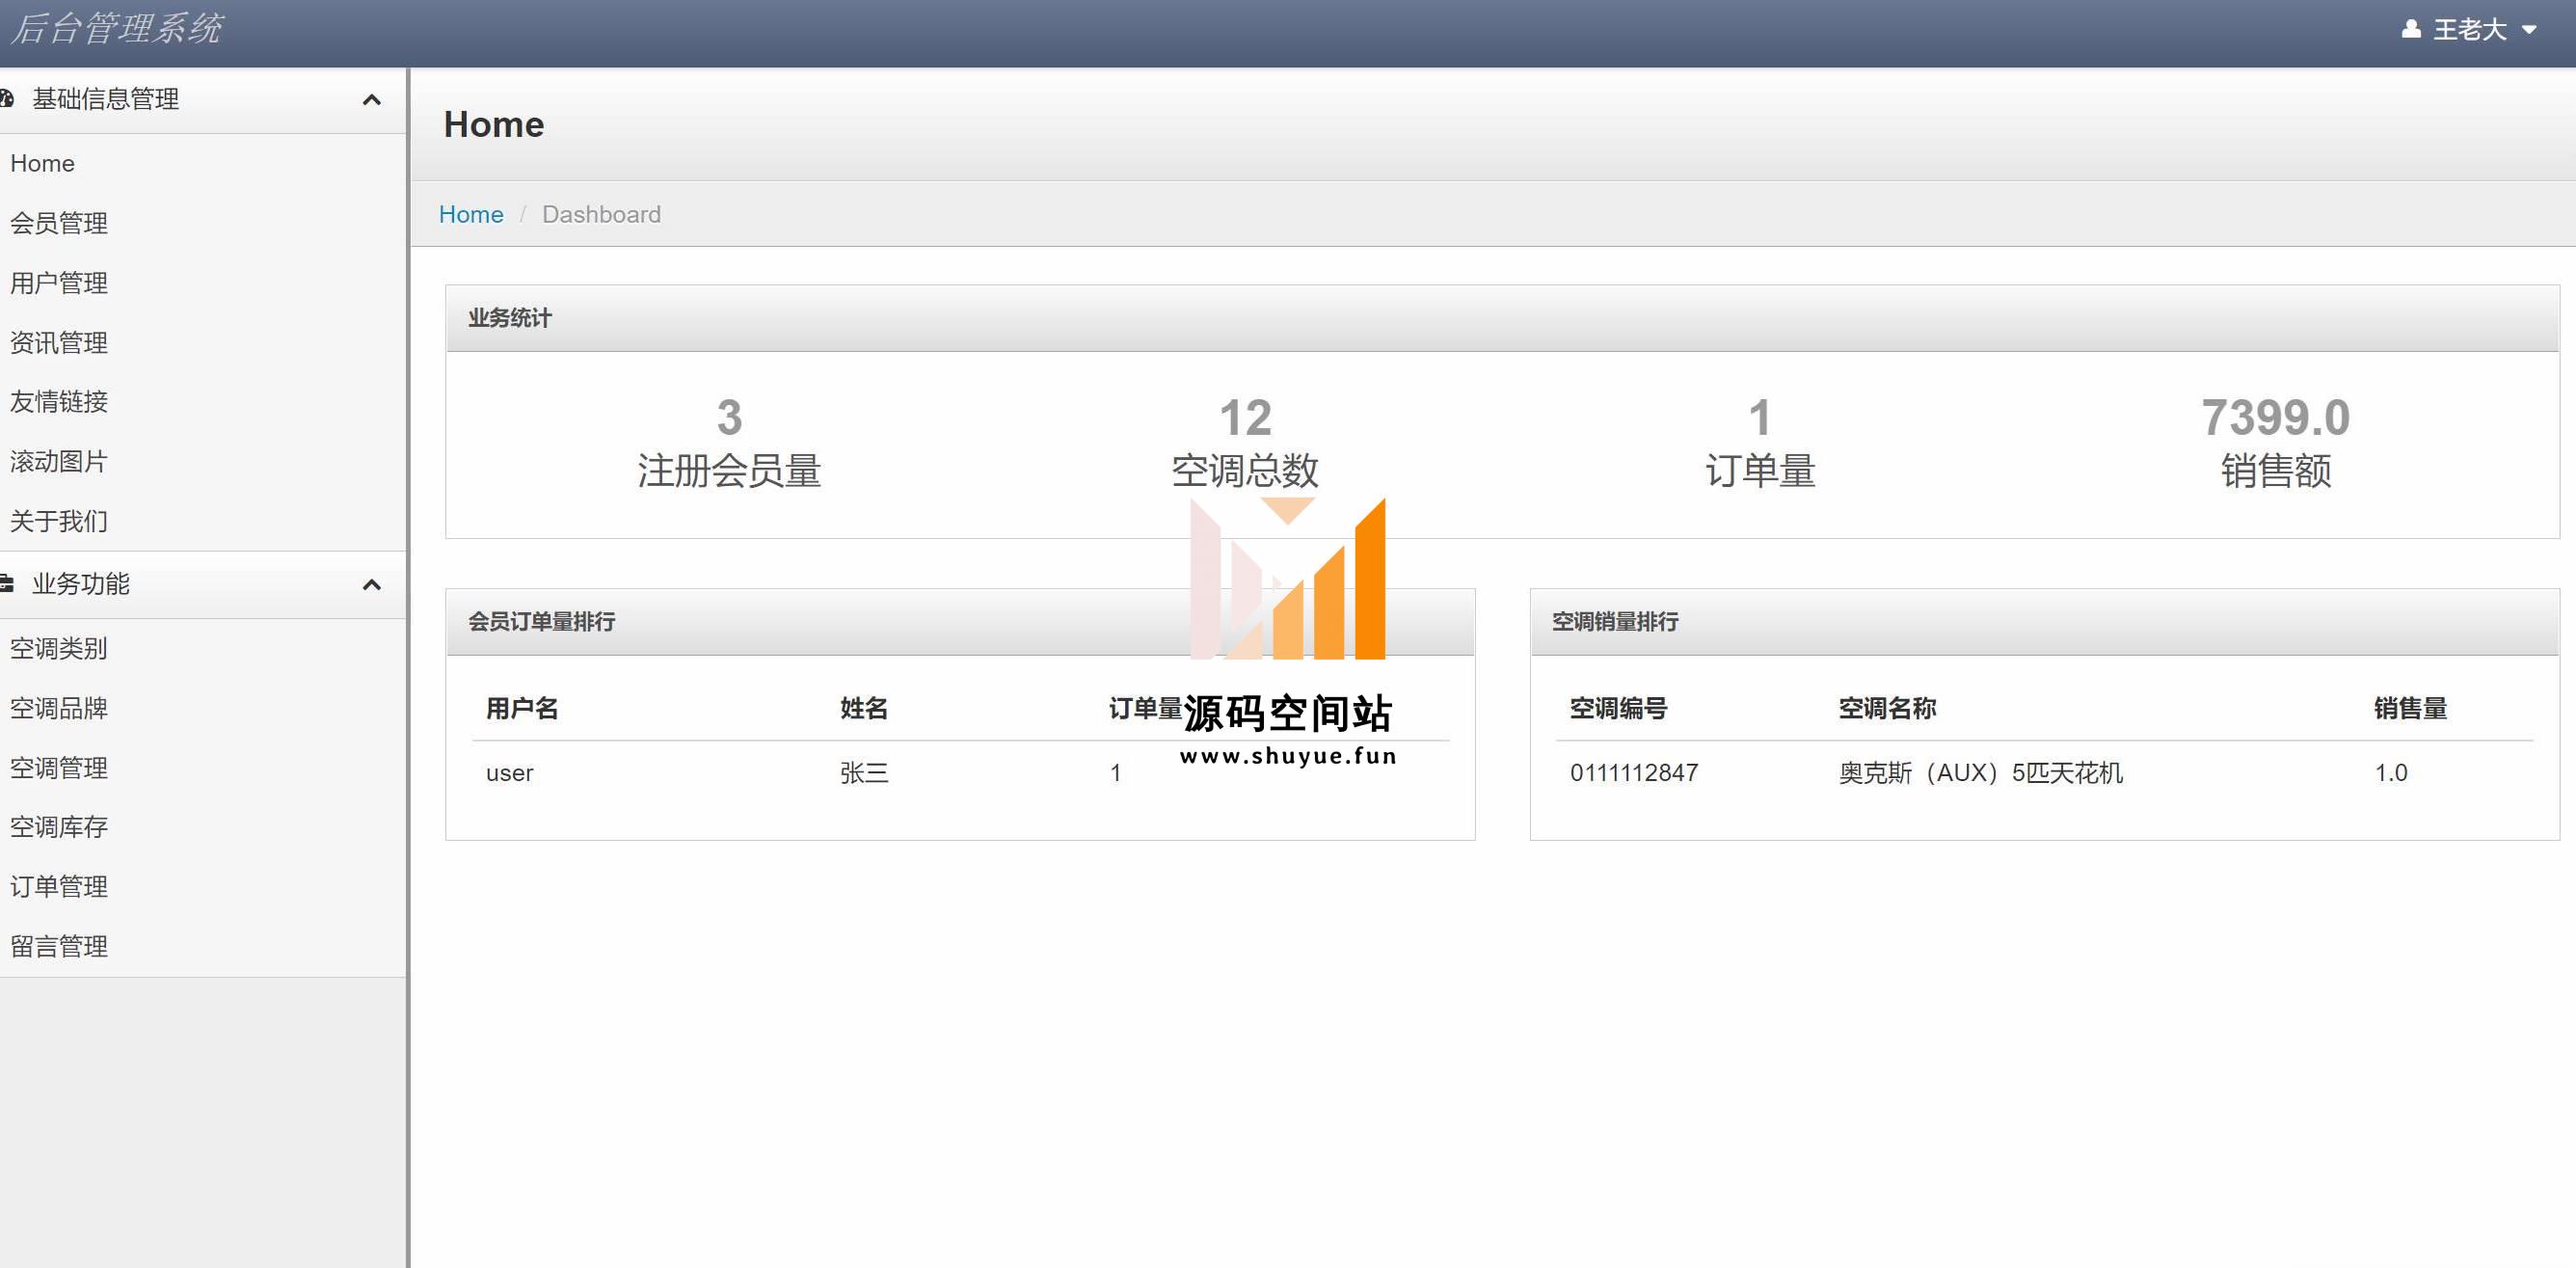The height and width of the screenshot is (1268, 2576).
Task: Click the 用户名 column header
Action: 522,708
